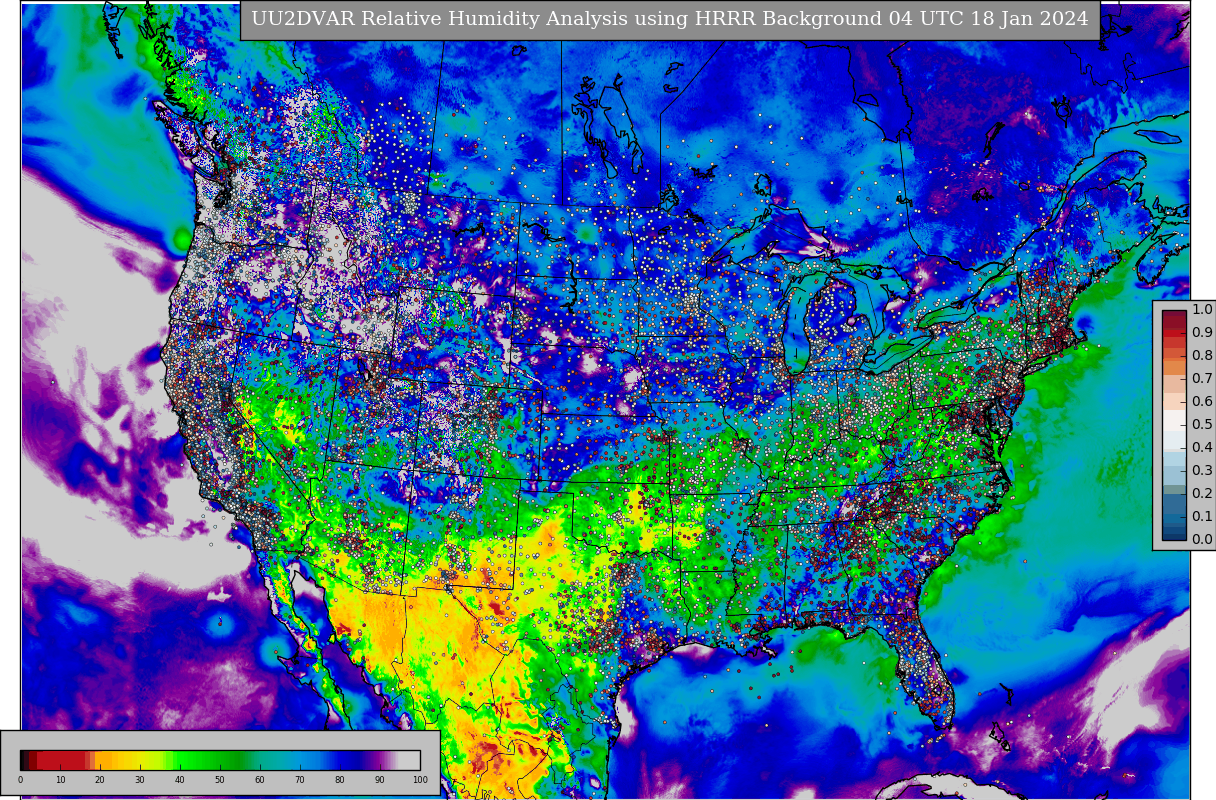The width and height of the screenshot is (1216, 800).
Task: Pick the gray-teal swatch just above 0.2
Action: tap(1174, 488)
